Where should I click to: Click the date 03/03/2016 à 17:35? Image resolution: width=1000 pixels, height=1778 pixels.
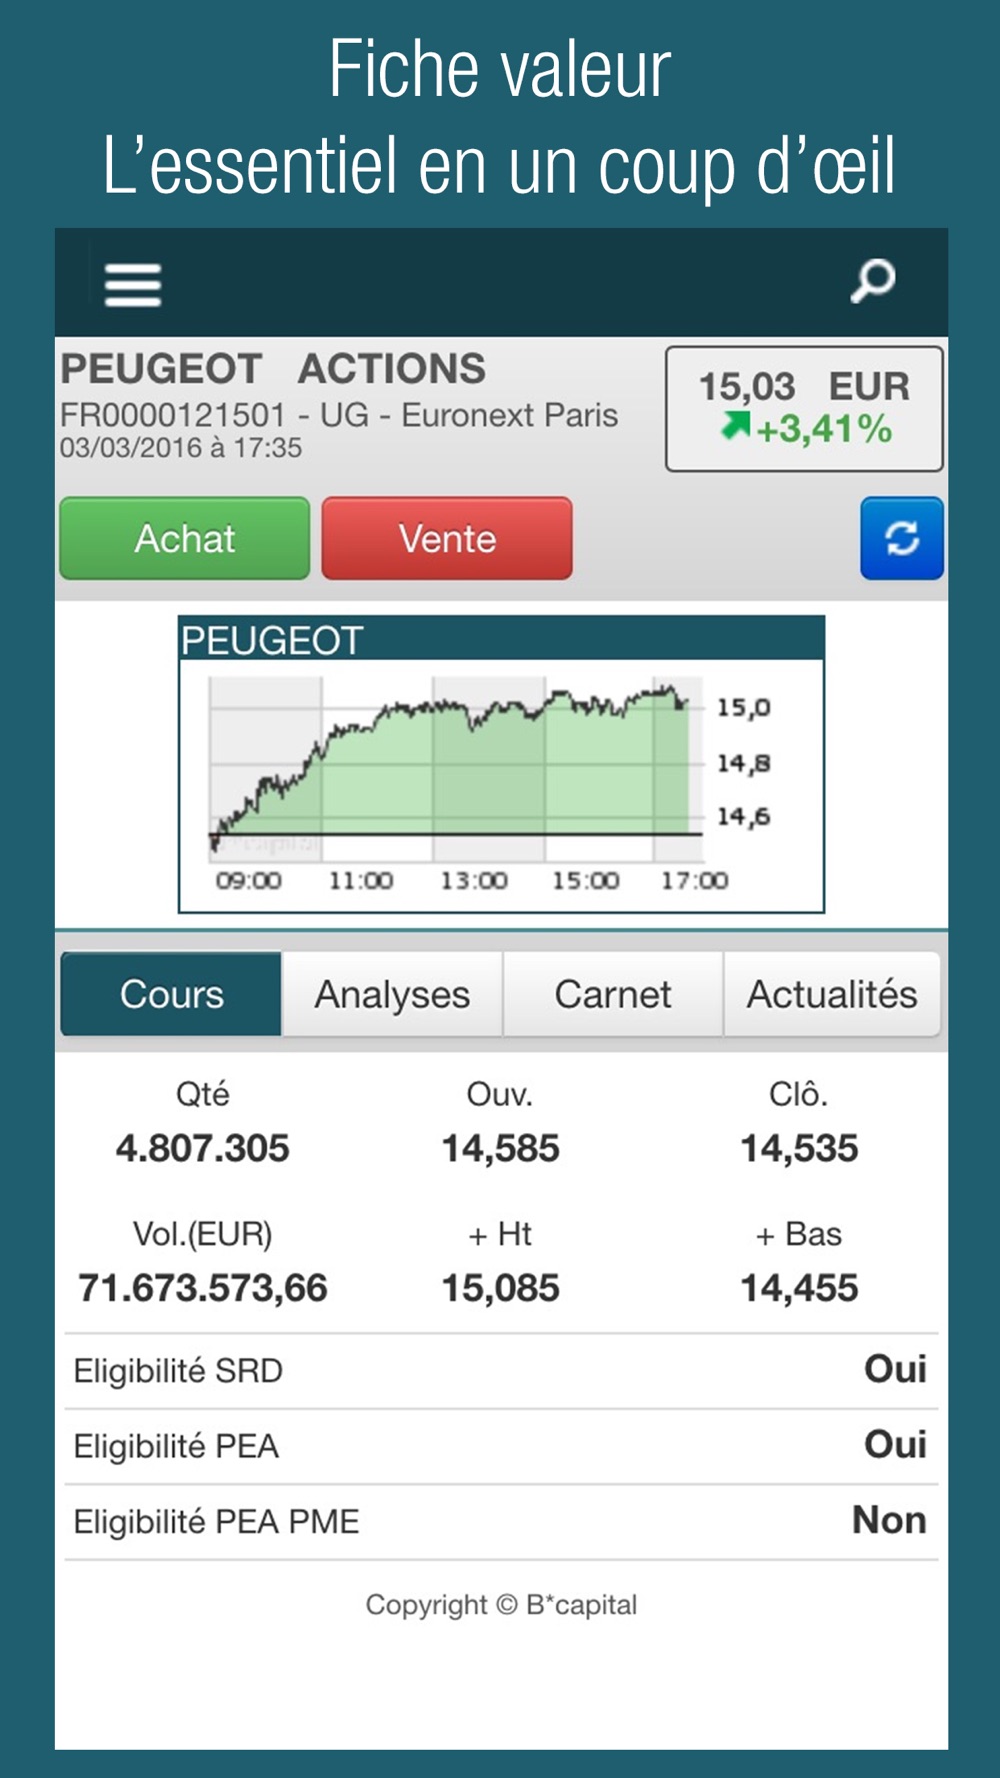point(181,448)
